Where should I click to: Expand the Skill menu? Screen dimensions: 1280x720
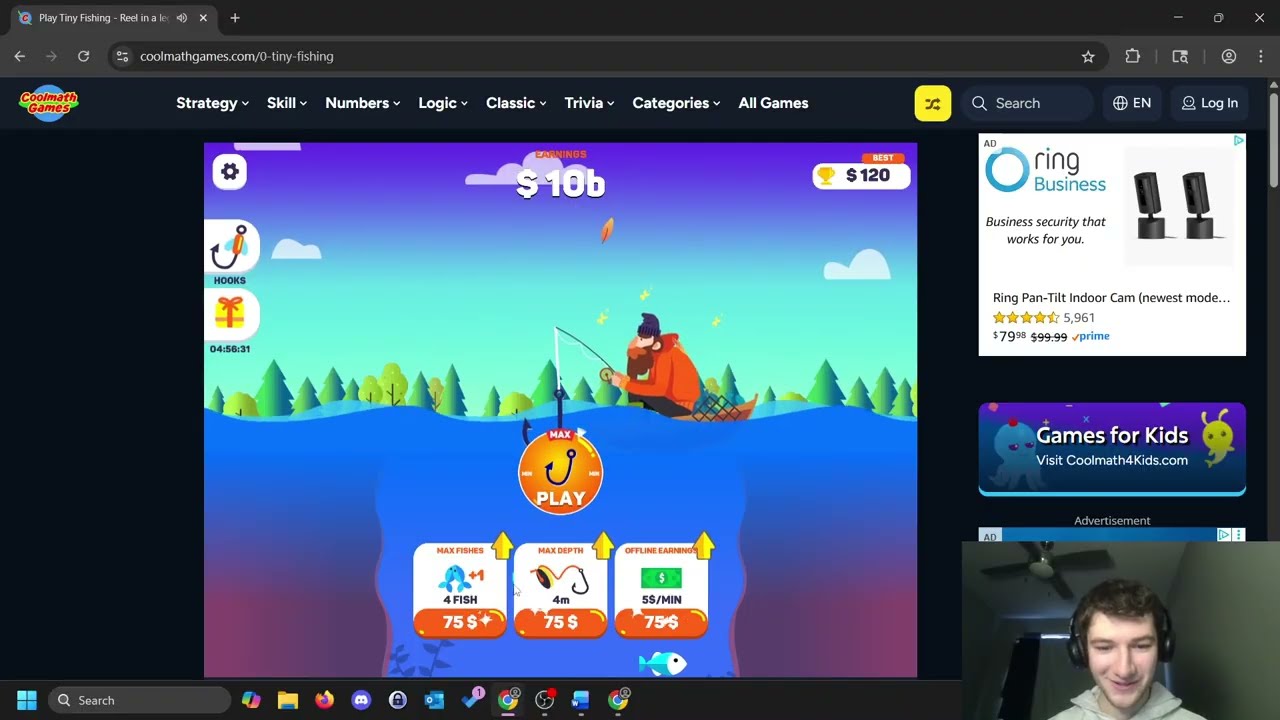coord(286,103)
